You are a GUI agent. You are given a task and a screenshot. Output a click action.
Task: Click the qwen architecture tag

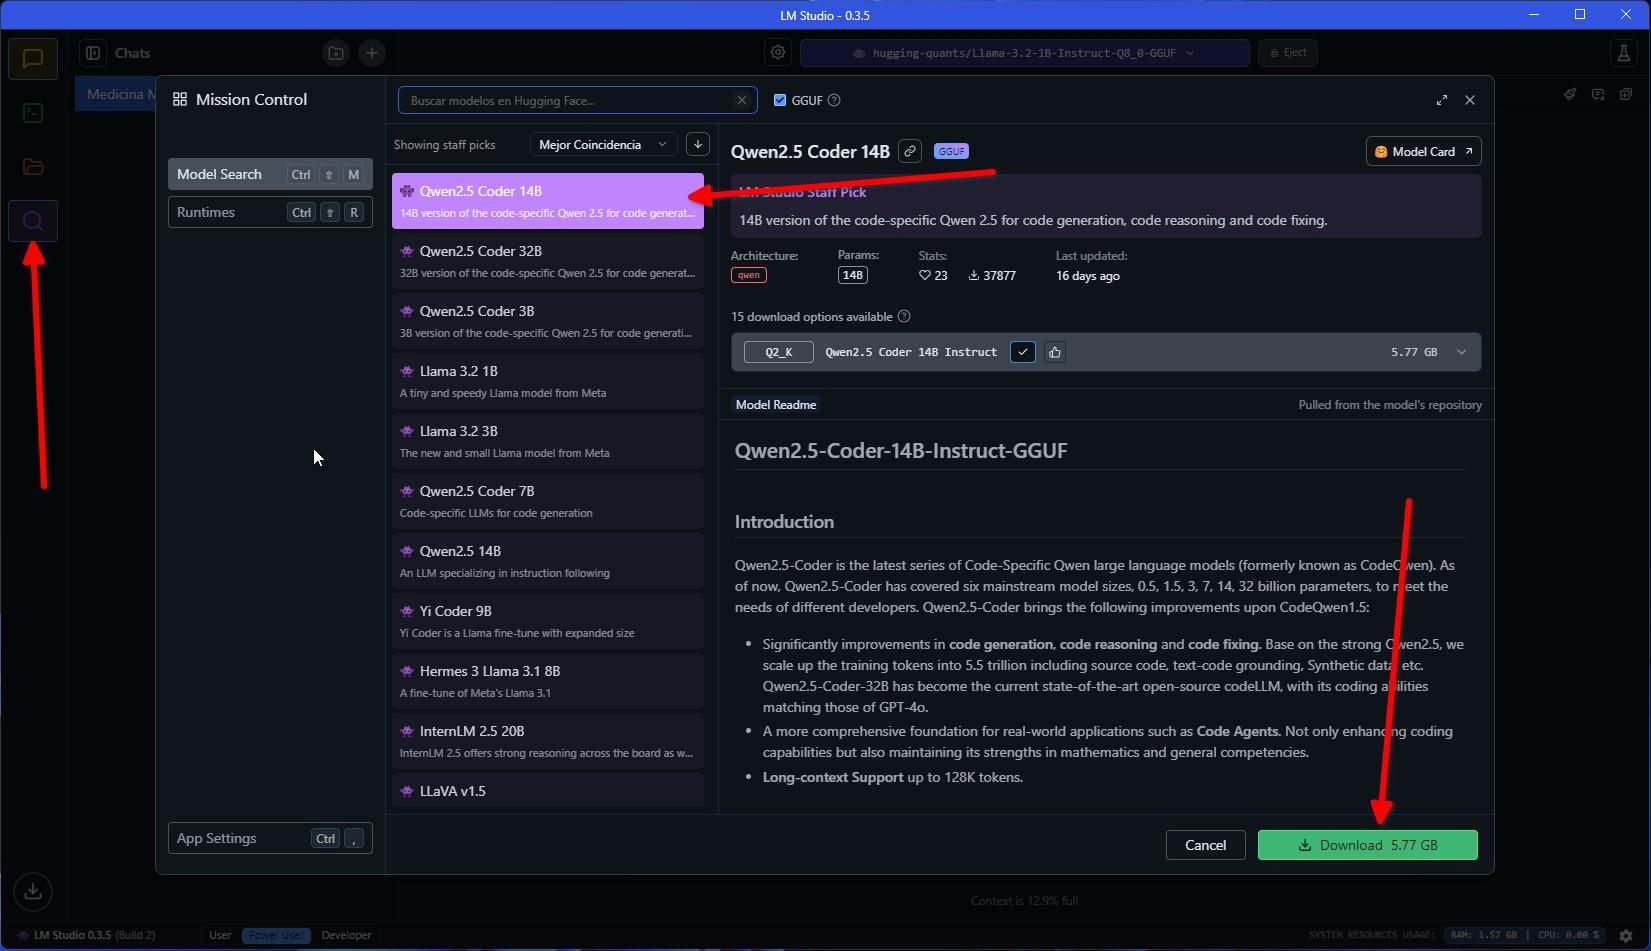coord(748,275)
